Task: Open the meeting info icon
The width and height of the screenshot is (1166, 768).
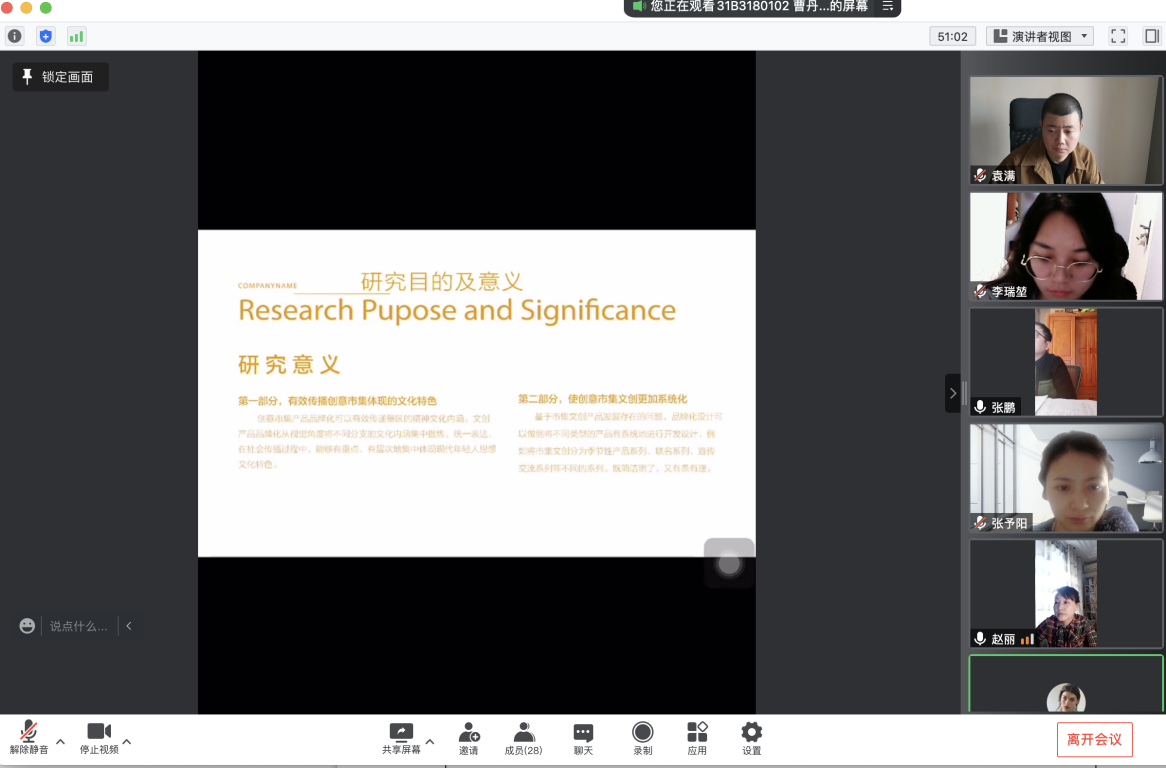Action: coord(15,36)
